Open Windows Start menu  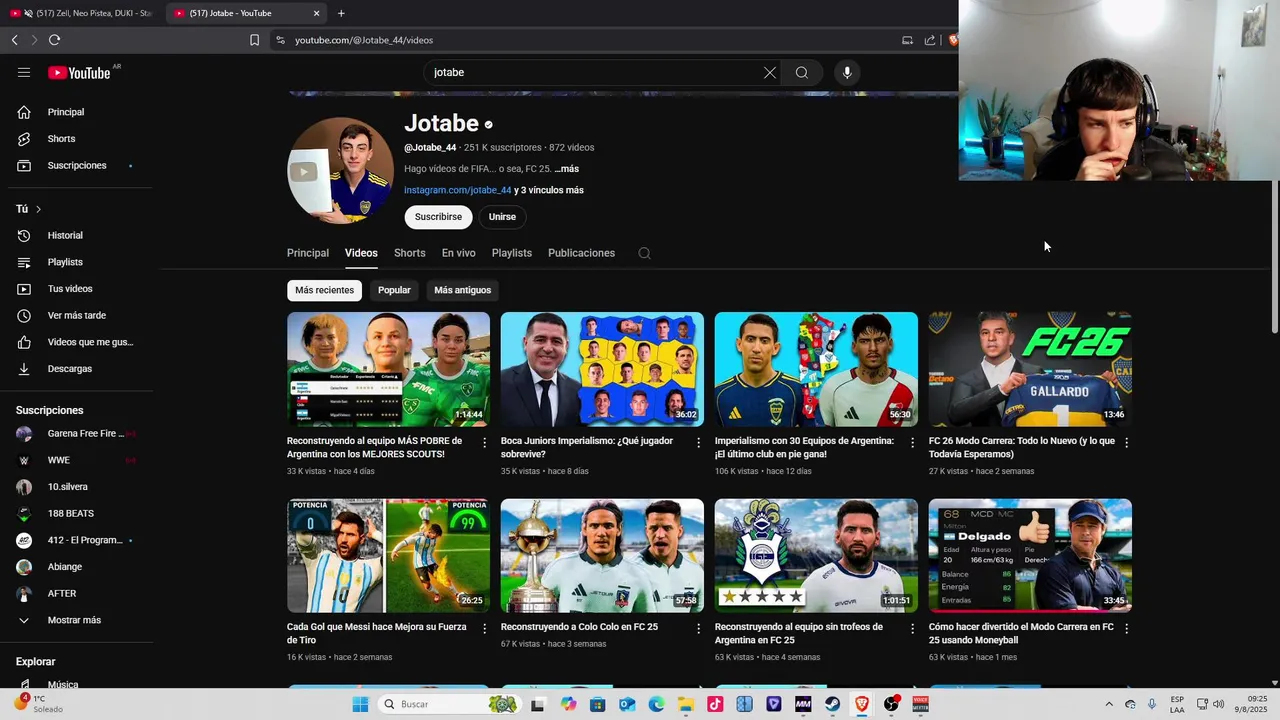pos(360,704)
